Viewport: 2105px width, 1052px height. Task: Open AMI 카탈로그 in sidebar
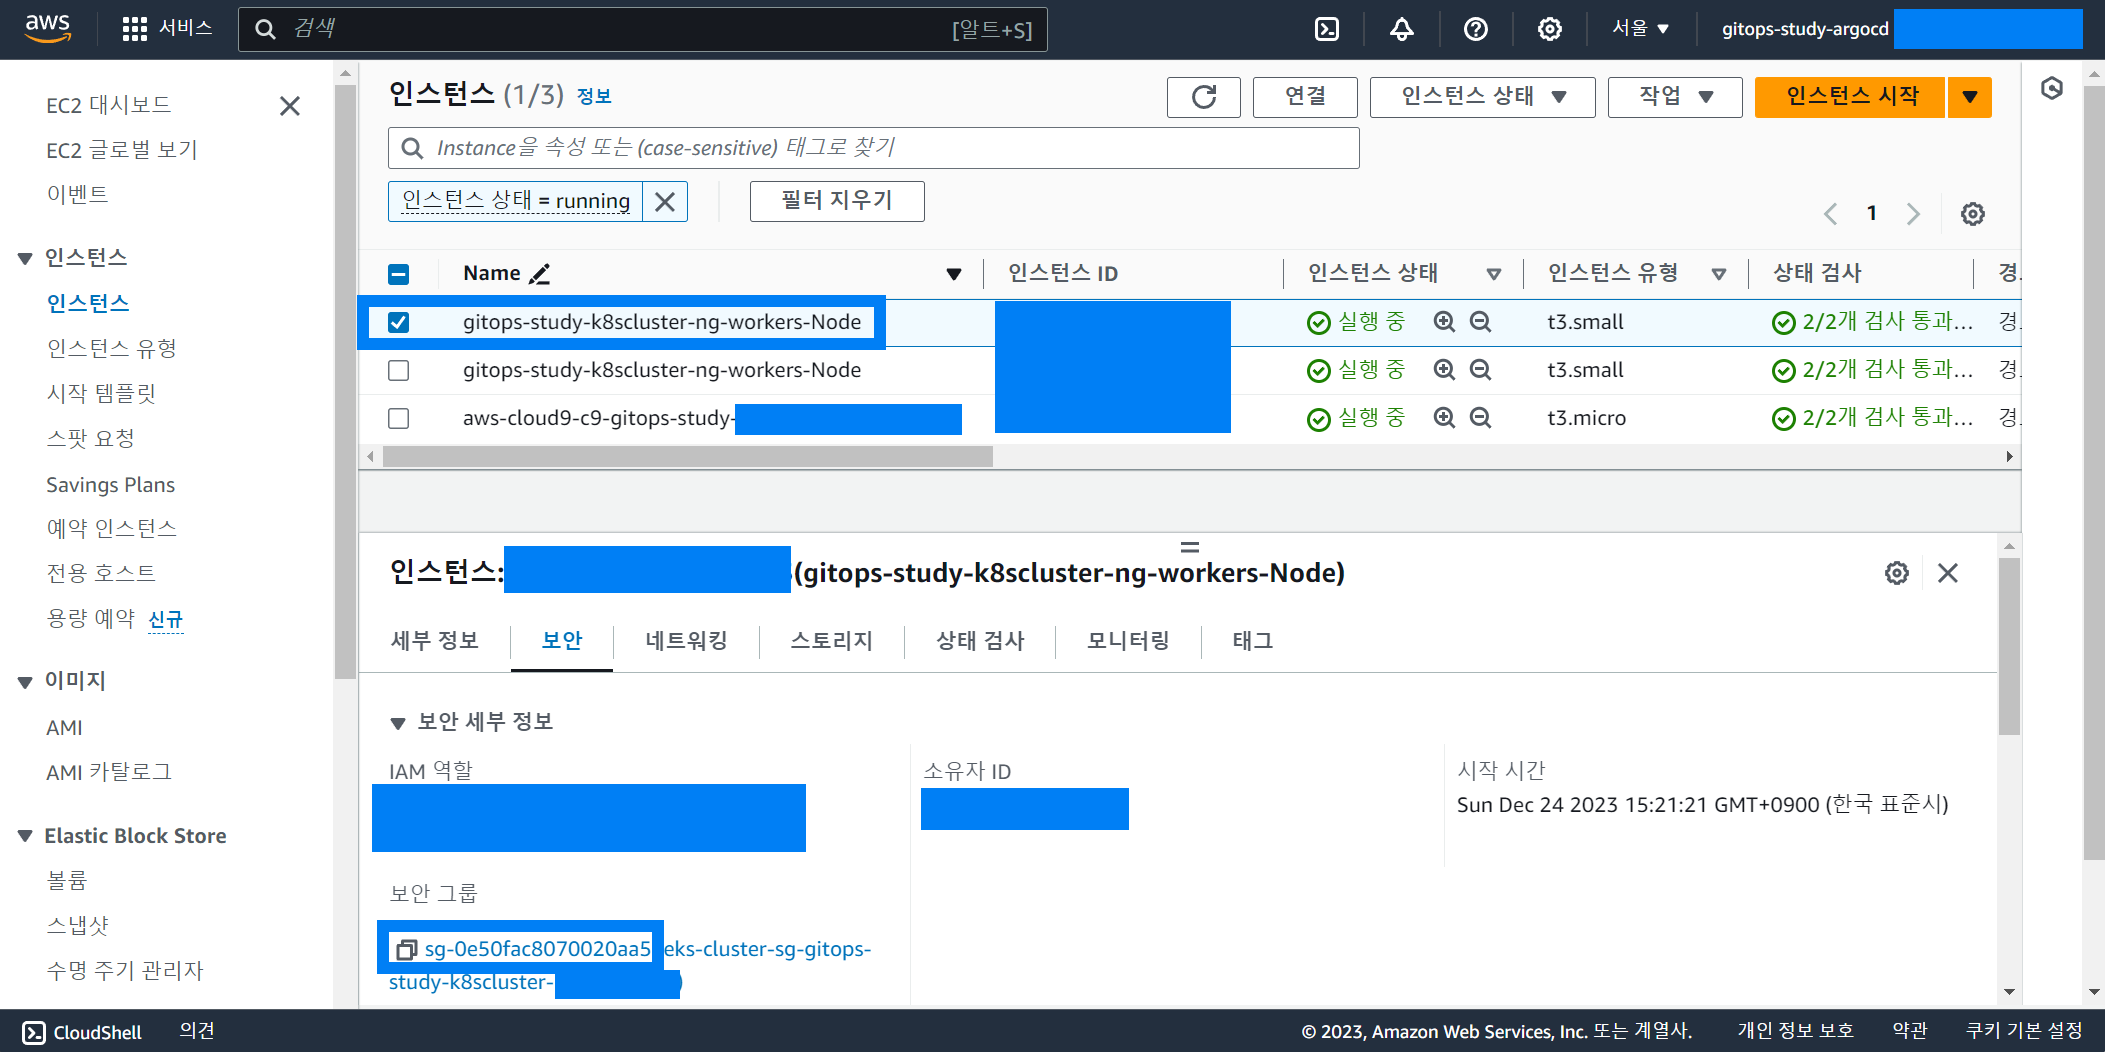tap(109, 772)
